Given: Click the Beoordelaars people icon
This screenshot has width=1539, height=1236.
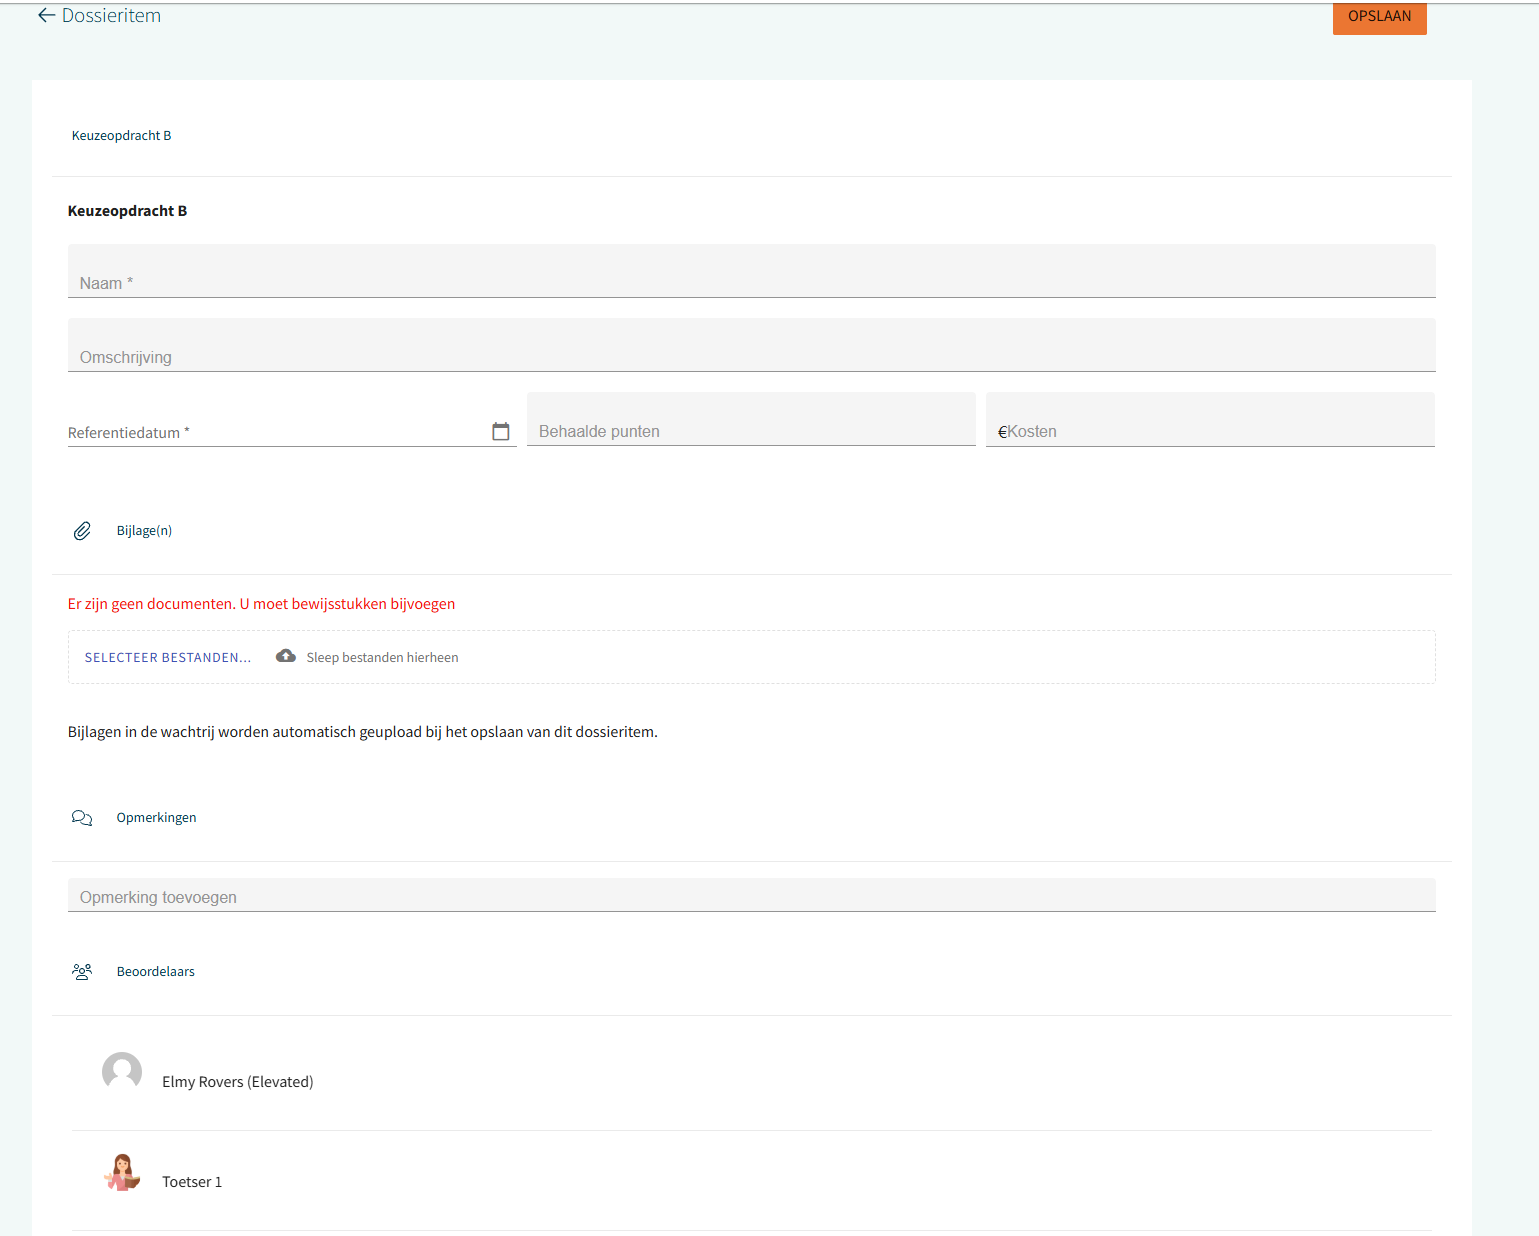Looking at the screenshot, I should (x=82, y=972).
